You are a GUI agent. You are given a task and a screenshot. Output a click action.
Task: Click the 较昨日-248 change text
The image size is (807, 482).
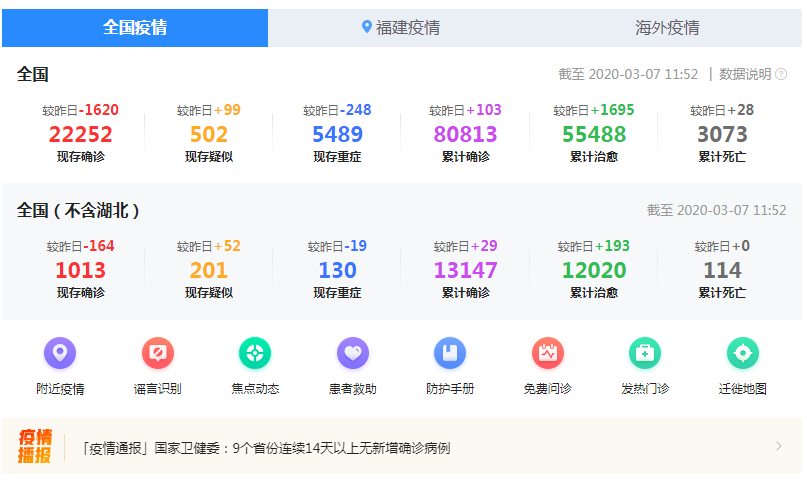[338, 110]
